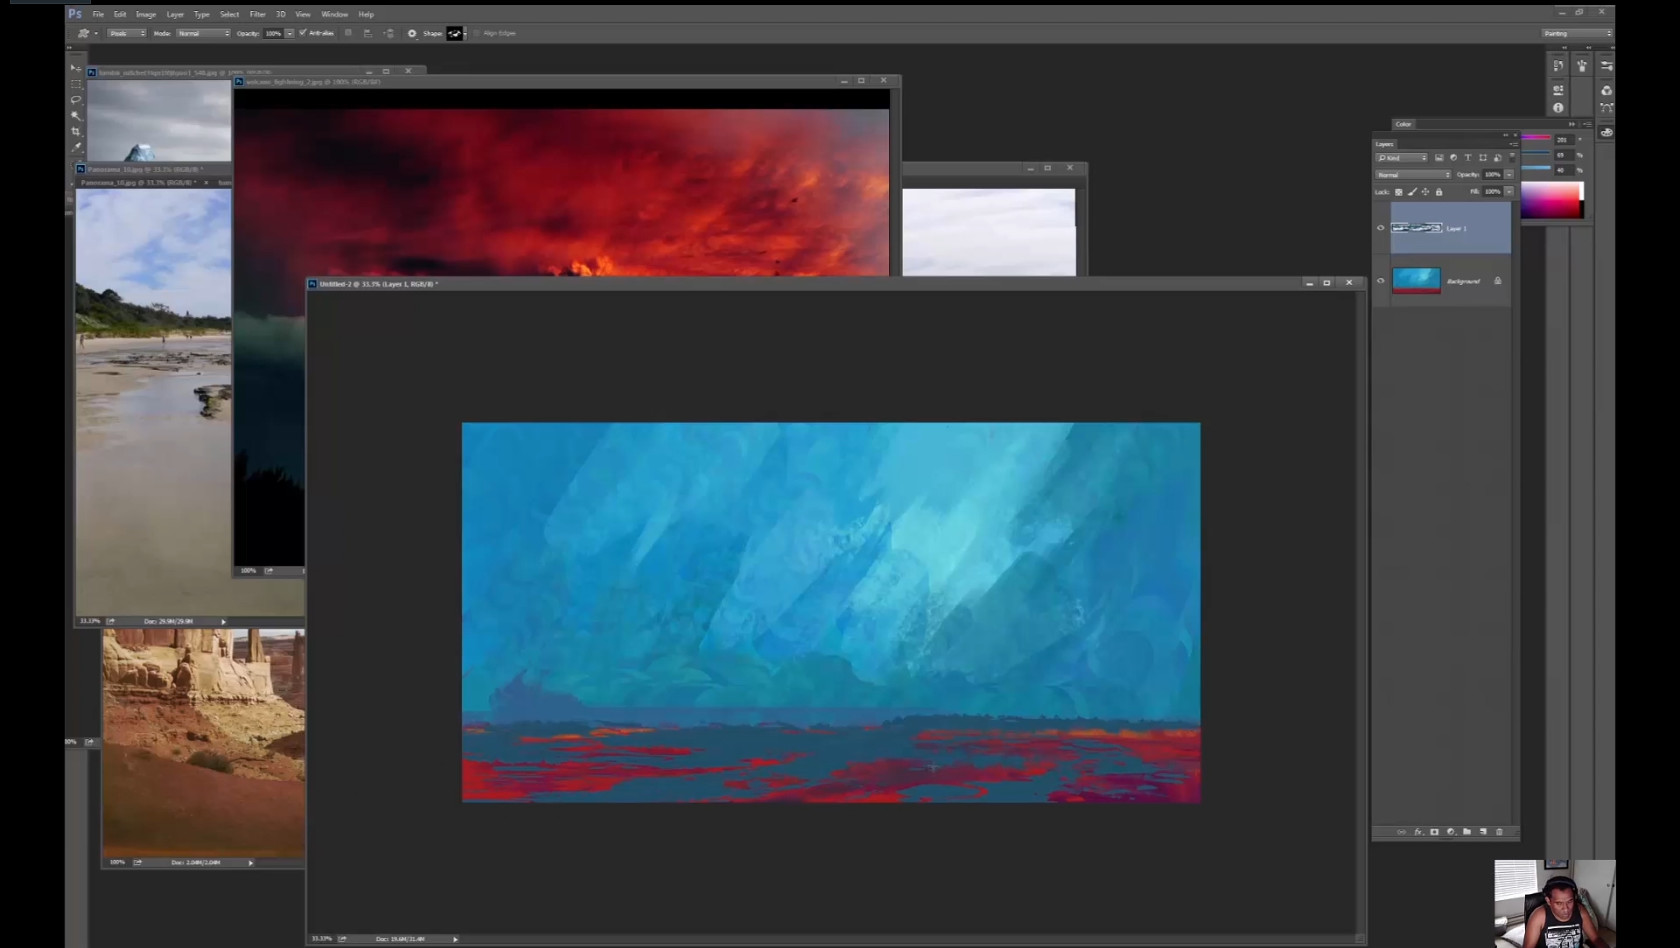
Task: Pick a color in the color spectrum field
Action: (x=1550, y=200)
